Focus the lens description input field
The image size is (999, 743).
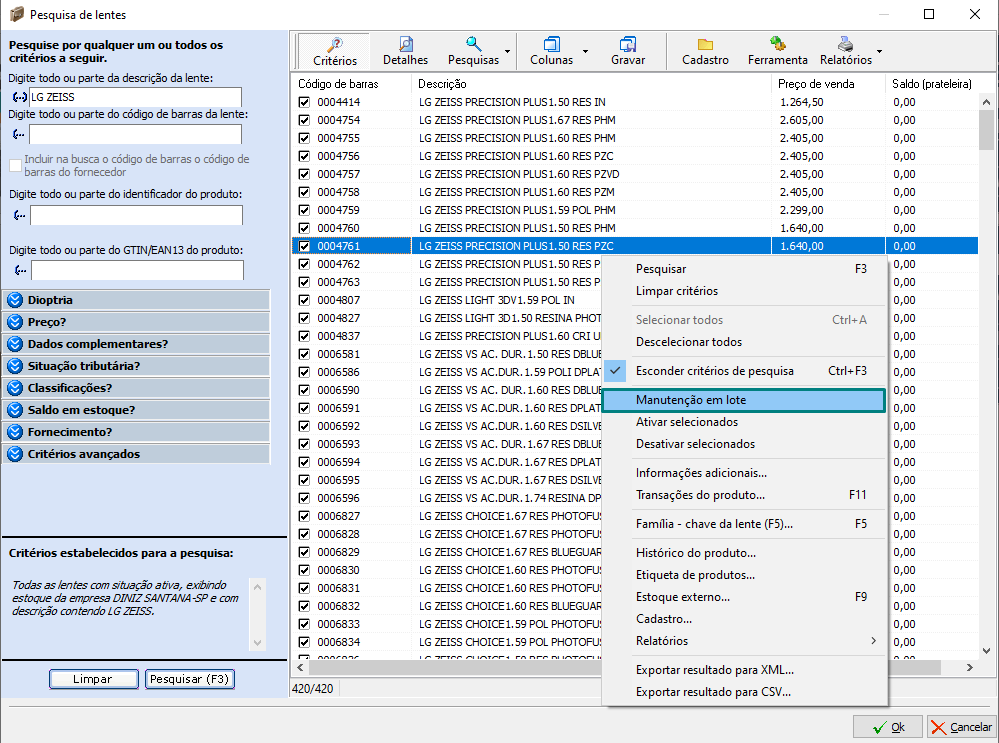click(x=136, y=97)
